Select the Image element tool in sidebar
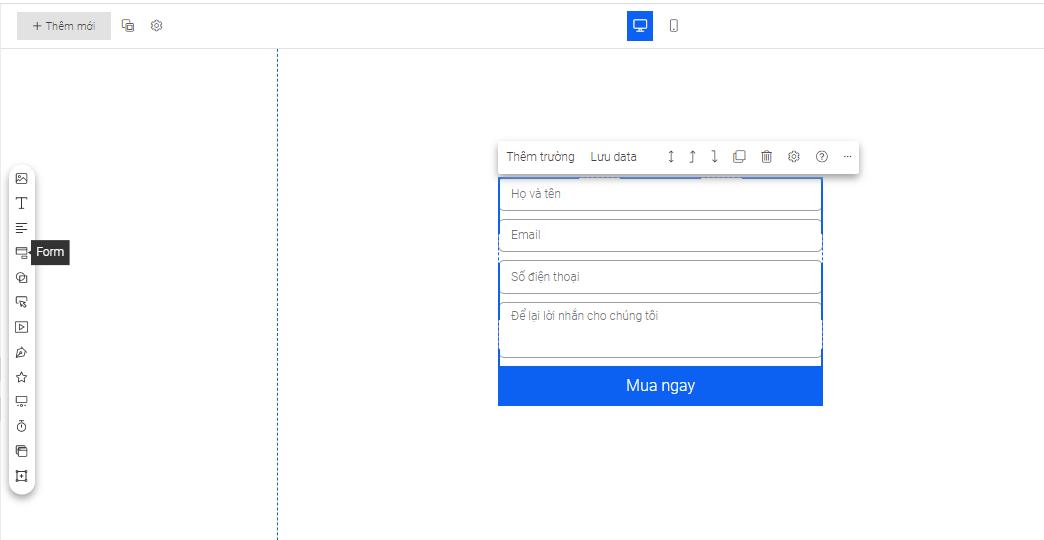This screenshot has height=540, width=1044. tap(21, 179)
